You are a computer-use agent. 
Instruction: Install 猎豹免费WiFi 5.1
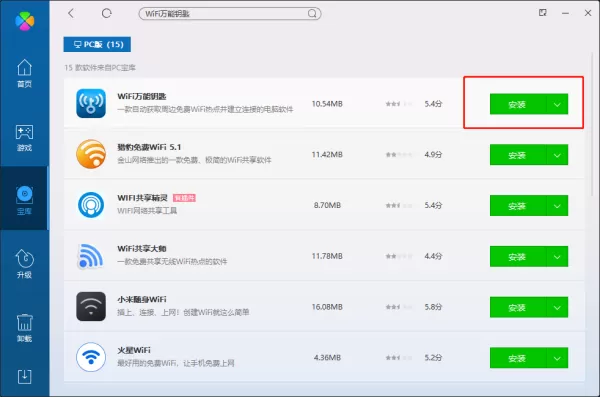click(x=518, y=155)
